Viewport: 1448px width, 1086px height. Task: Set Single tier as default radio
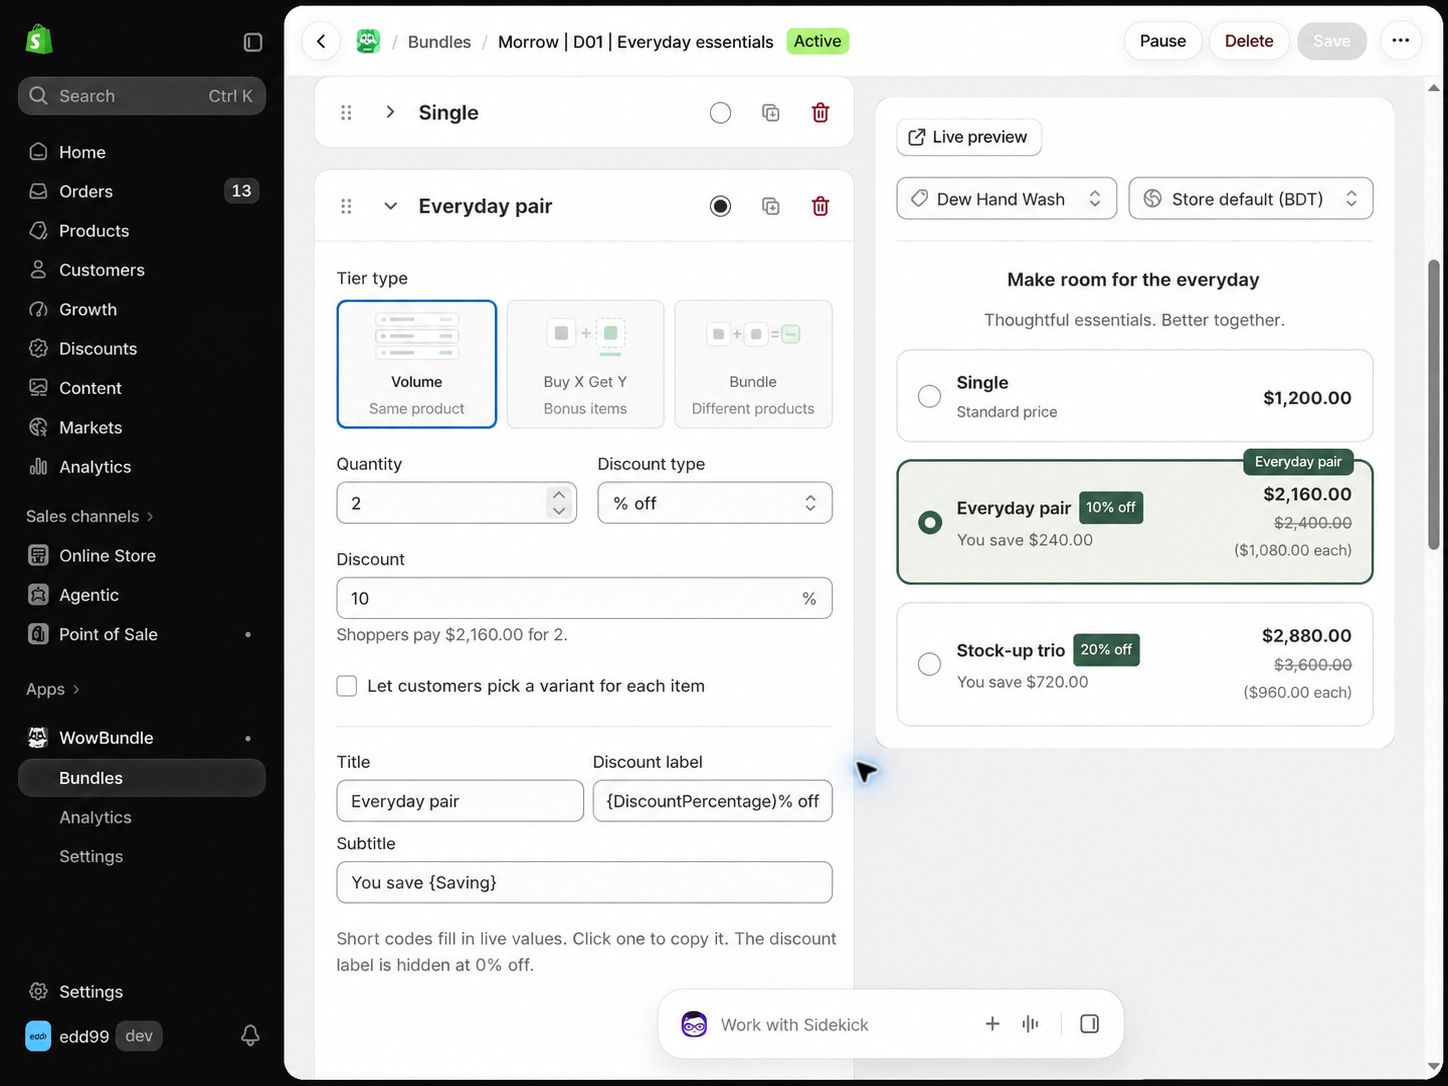(720, 113)
